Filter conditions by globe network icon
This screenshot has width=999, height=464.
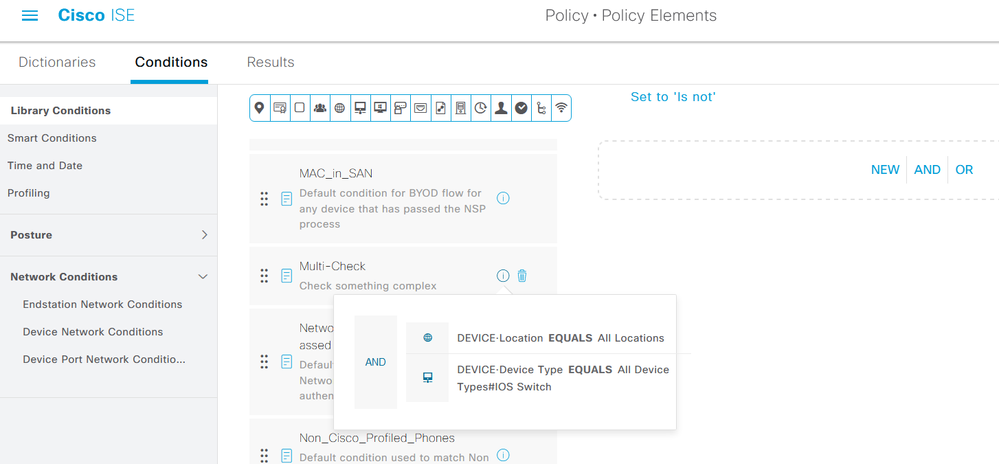340,108
